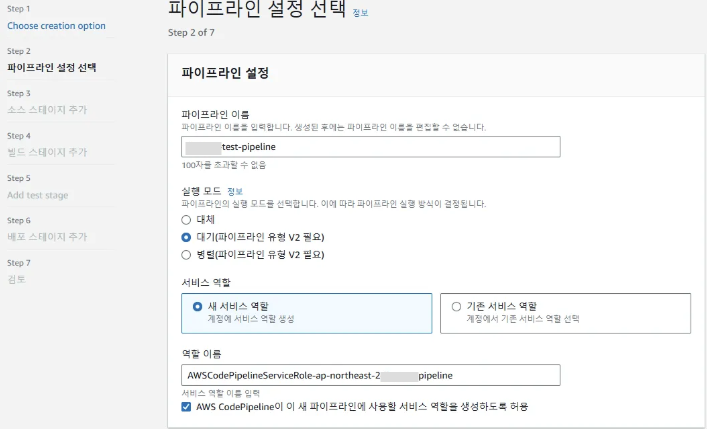Click the 파이프라인 설정 panel header
The height and width of the screenshot is (429, 707).
225,73
